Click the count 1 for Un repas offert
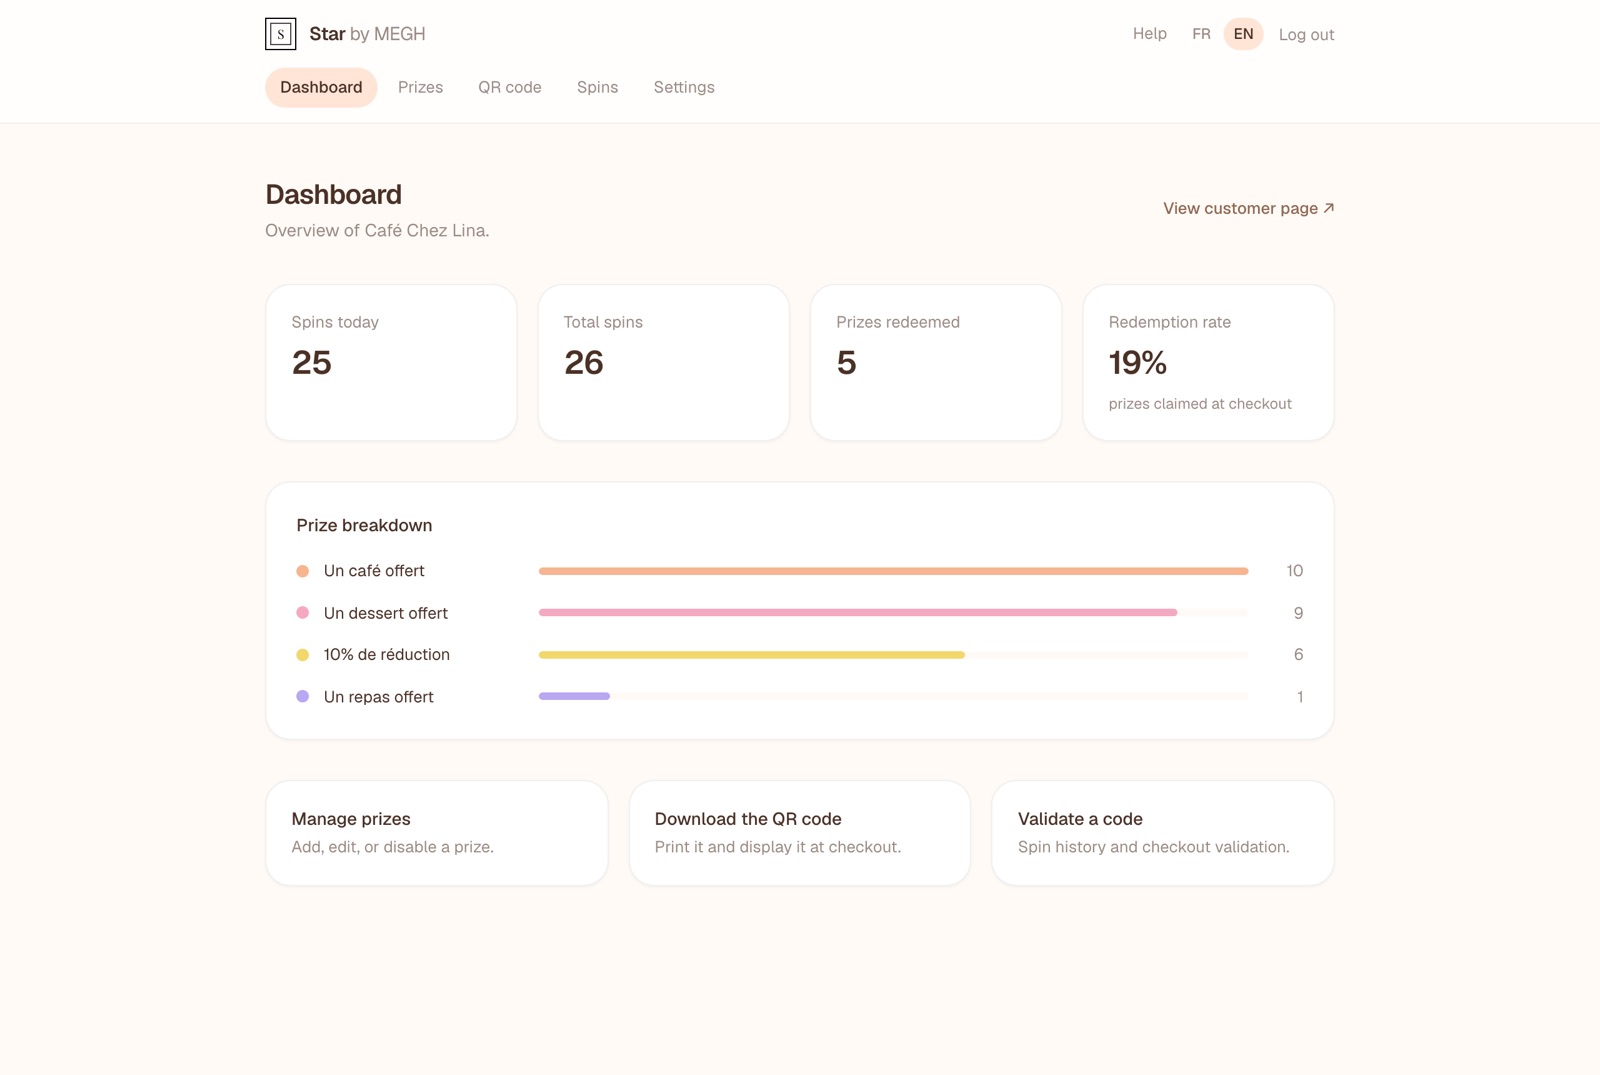The image size is (1600, 1075). tap(1300, 697)
